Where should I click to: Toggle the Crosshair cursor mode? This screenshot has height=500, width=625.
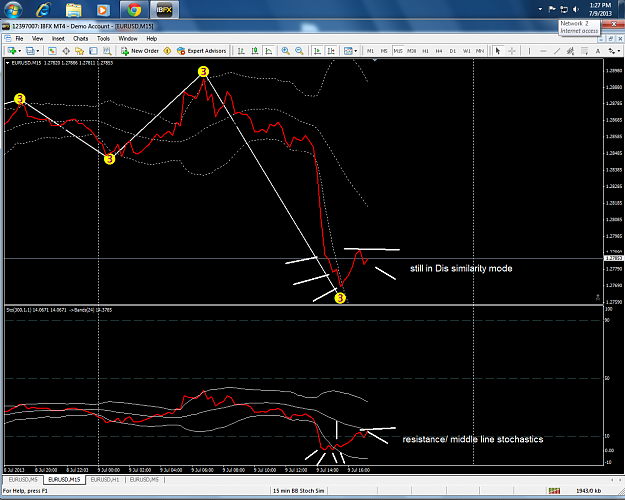click(512, 51)
